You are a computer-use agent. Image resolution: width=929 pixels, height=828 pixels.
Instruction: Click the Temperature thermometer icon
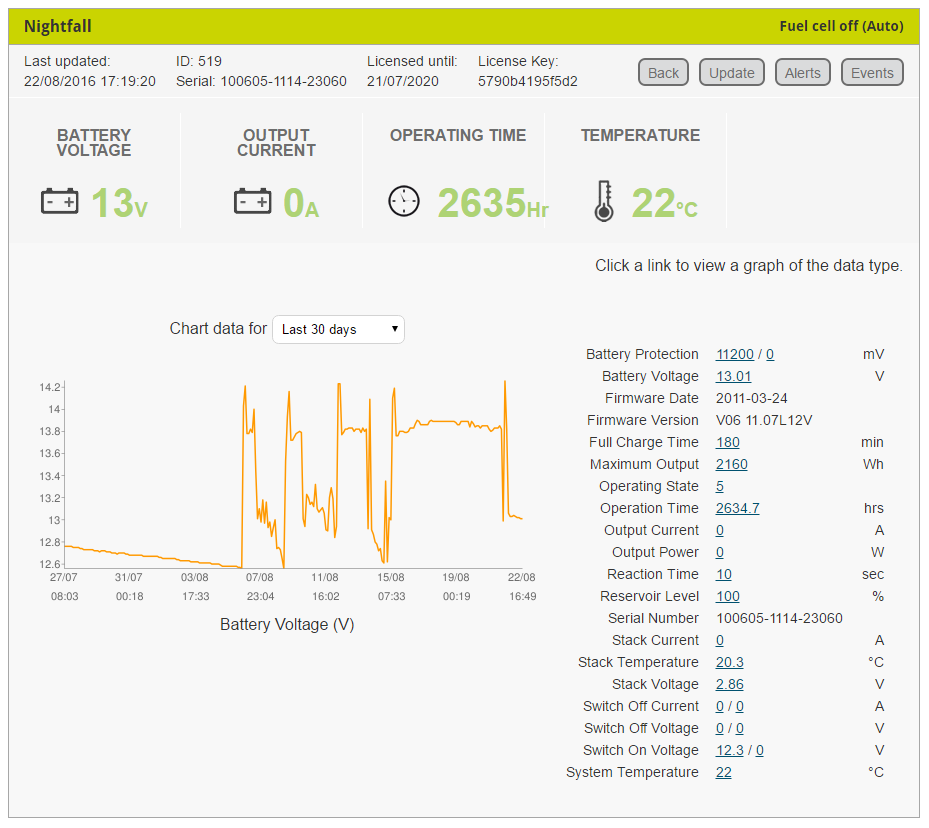603,199
